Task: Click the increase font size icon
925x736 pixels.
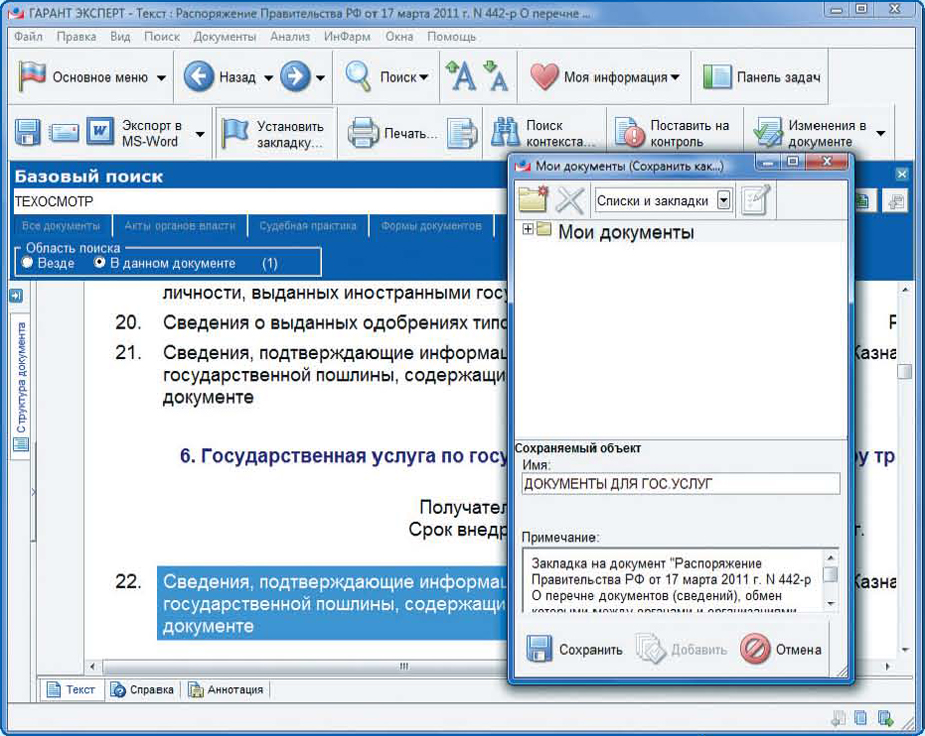Action: [461, 77]
